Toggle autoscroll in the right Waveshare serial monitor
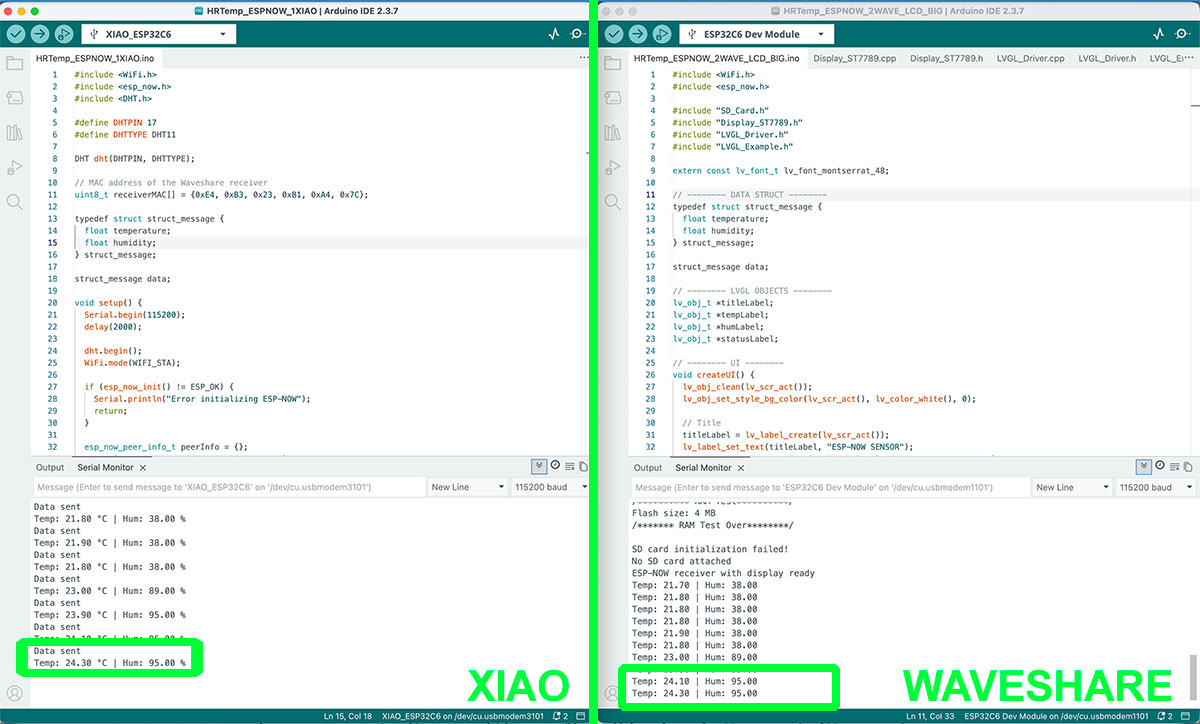The image size is (1200, 724). tap(1144, 466)
